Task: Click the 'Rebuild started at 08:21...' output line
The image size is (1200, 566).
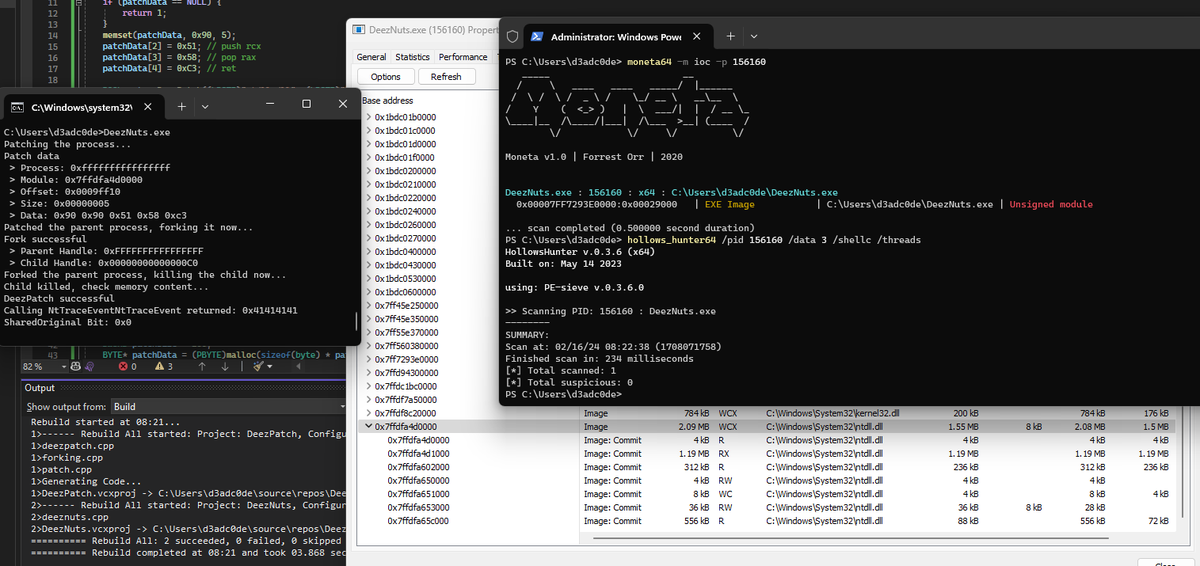Action: pyautogui.click(x=105, y=422)
